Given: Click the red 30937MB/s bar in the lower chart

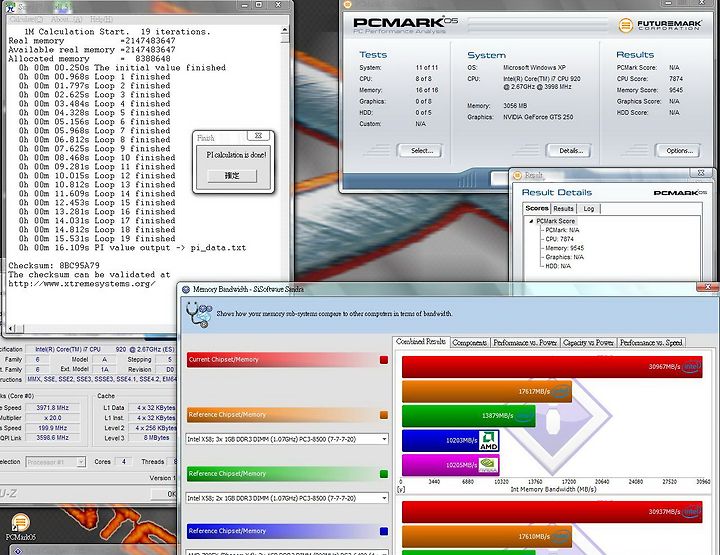Looking at the screenshot, I should (552, 511).
